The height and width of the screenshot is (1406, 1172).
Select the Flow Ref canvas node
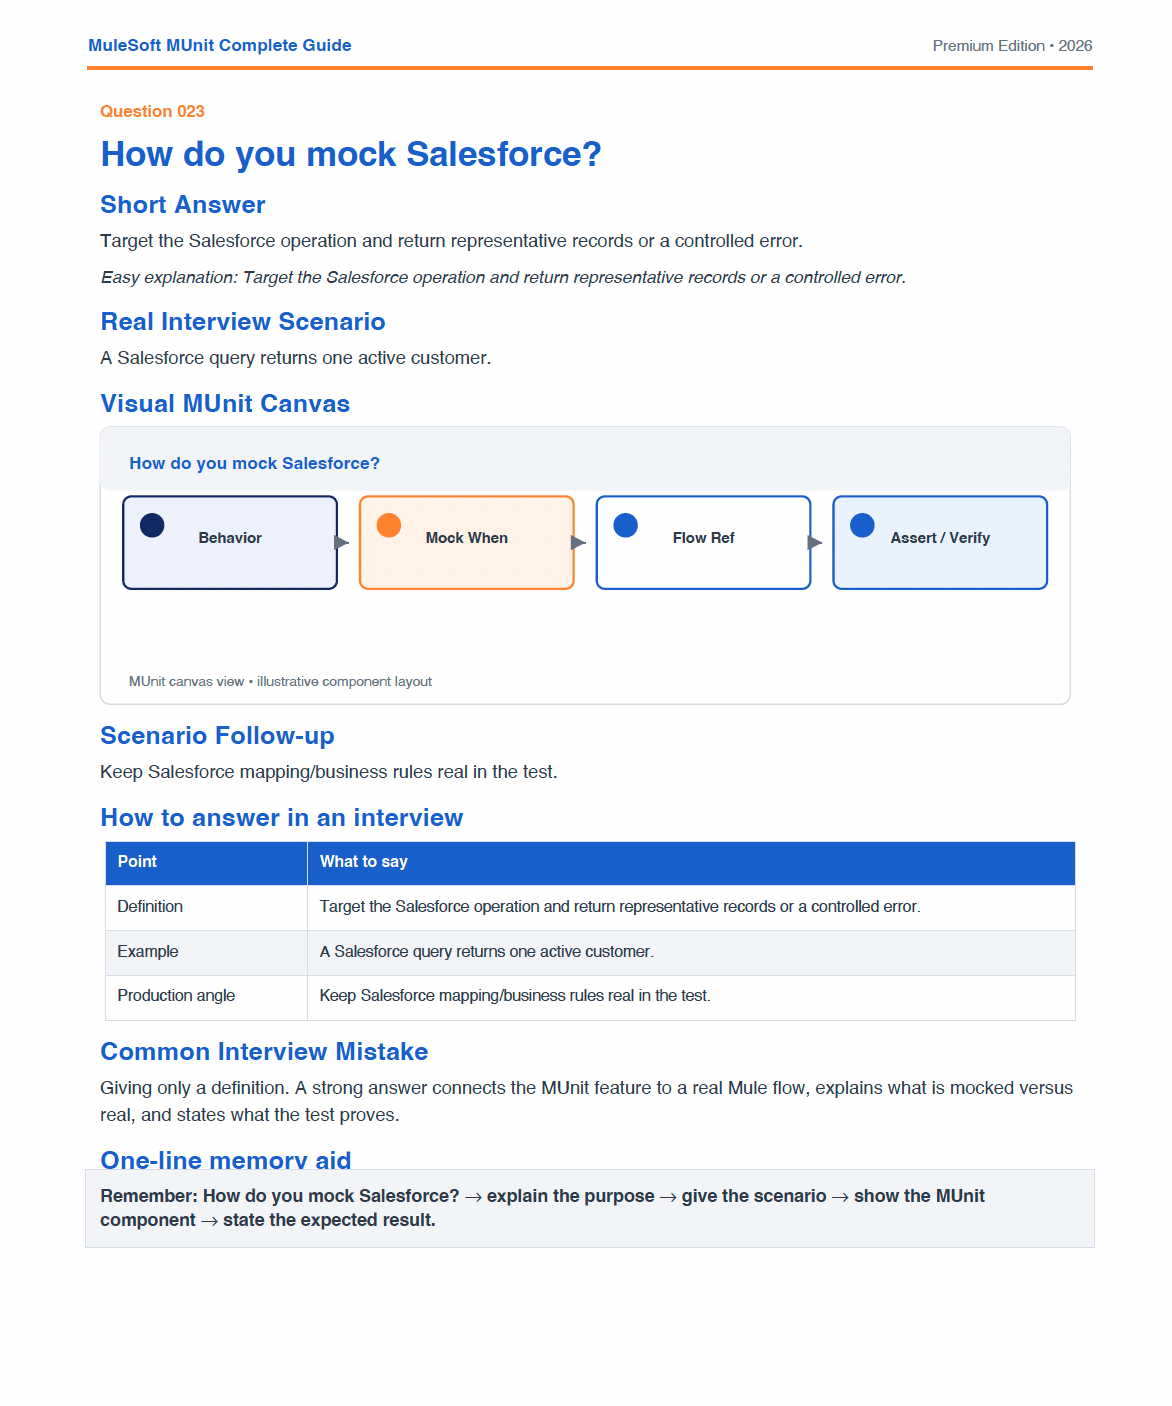point(704,543)
